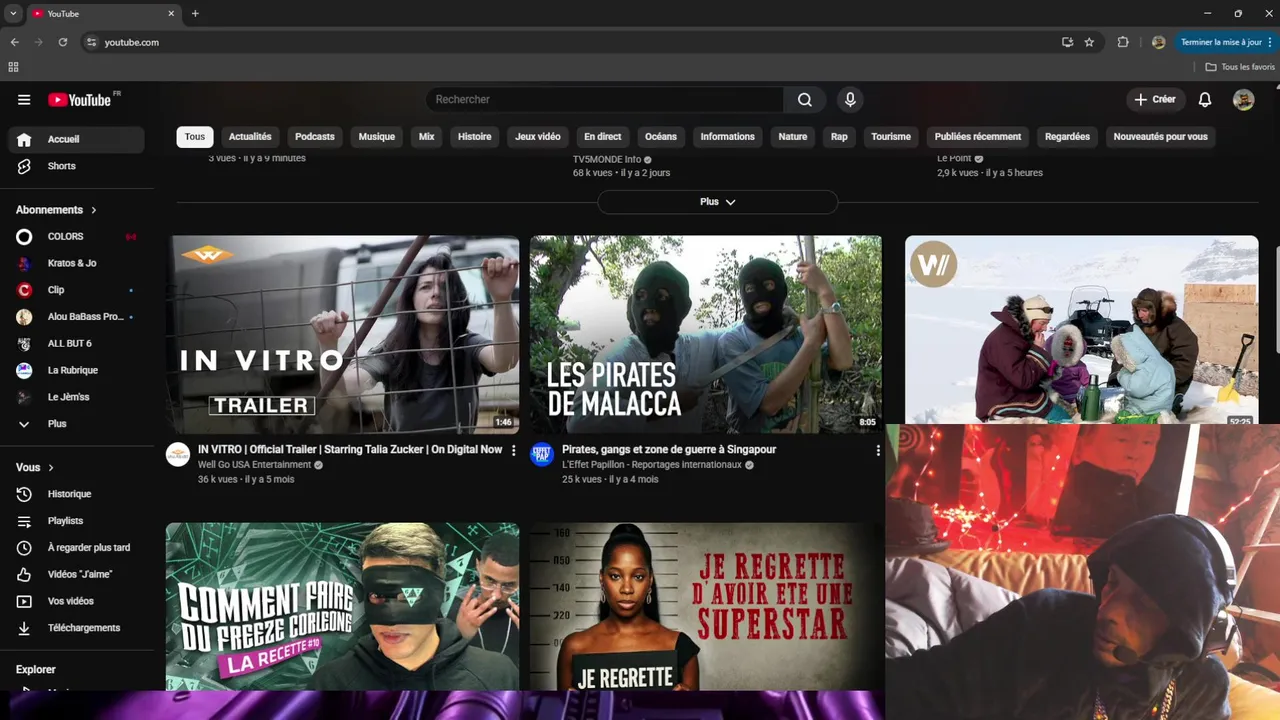Viewport: 1280px width, 720px height.
Task: Click the magnifier search button
Action: (805, 100)
